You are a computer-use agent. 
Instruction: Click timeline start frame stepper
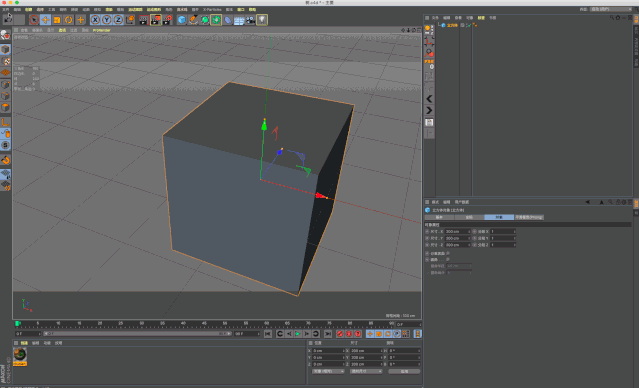pos(40,334)
